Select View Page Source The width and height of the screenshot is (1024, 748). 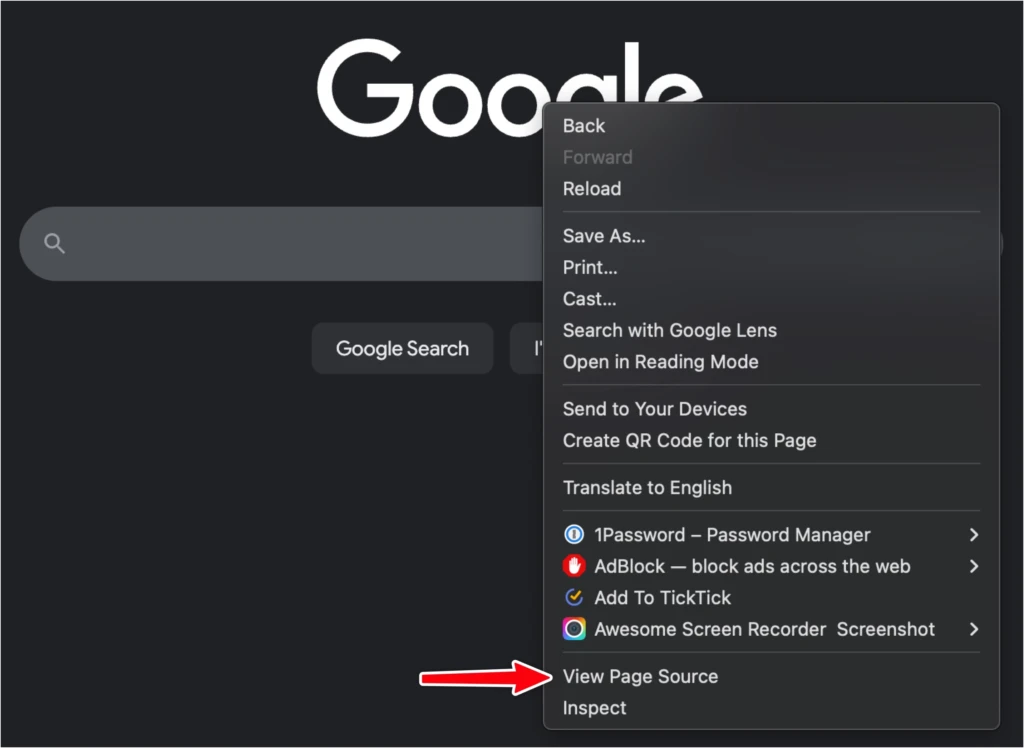click(x=640, y=676)
